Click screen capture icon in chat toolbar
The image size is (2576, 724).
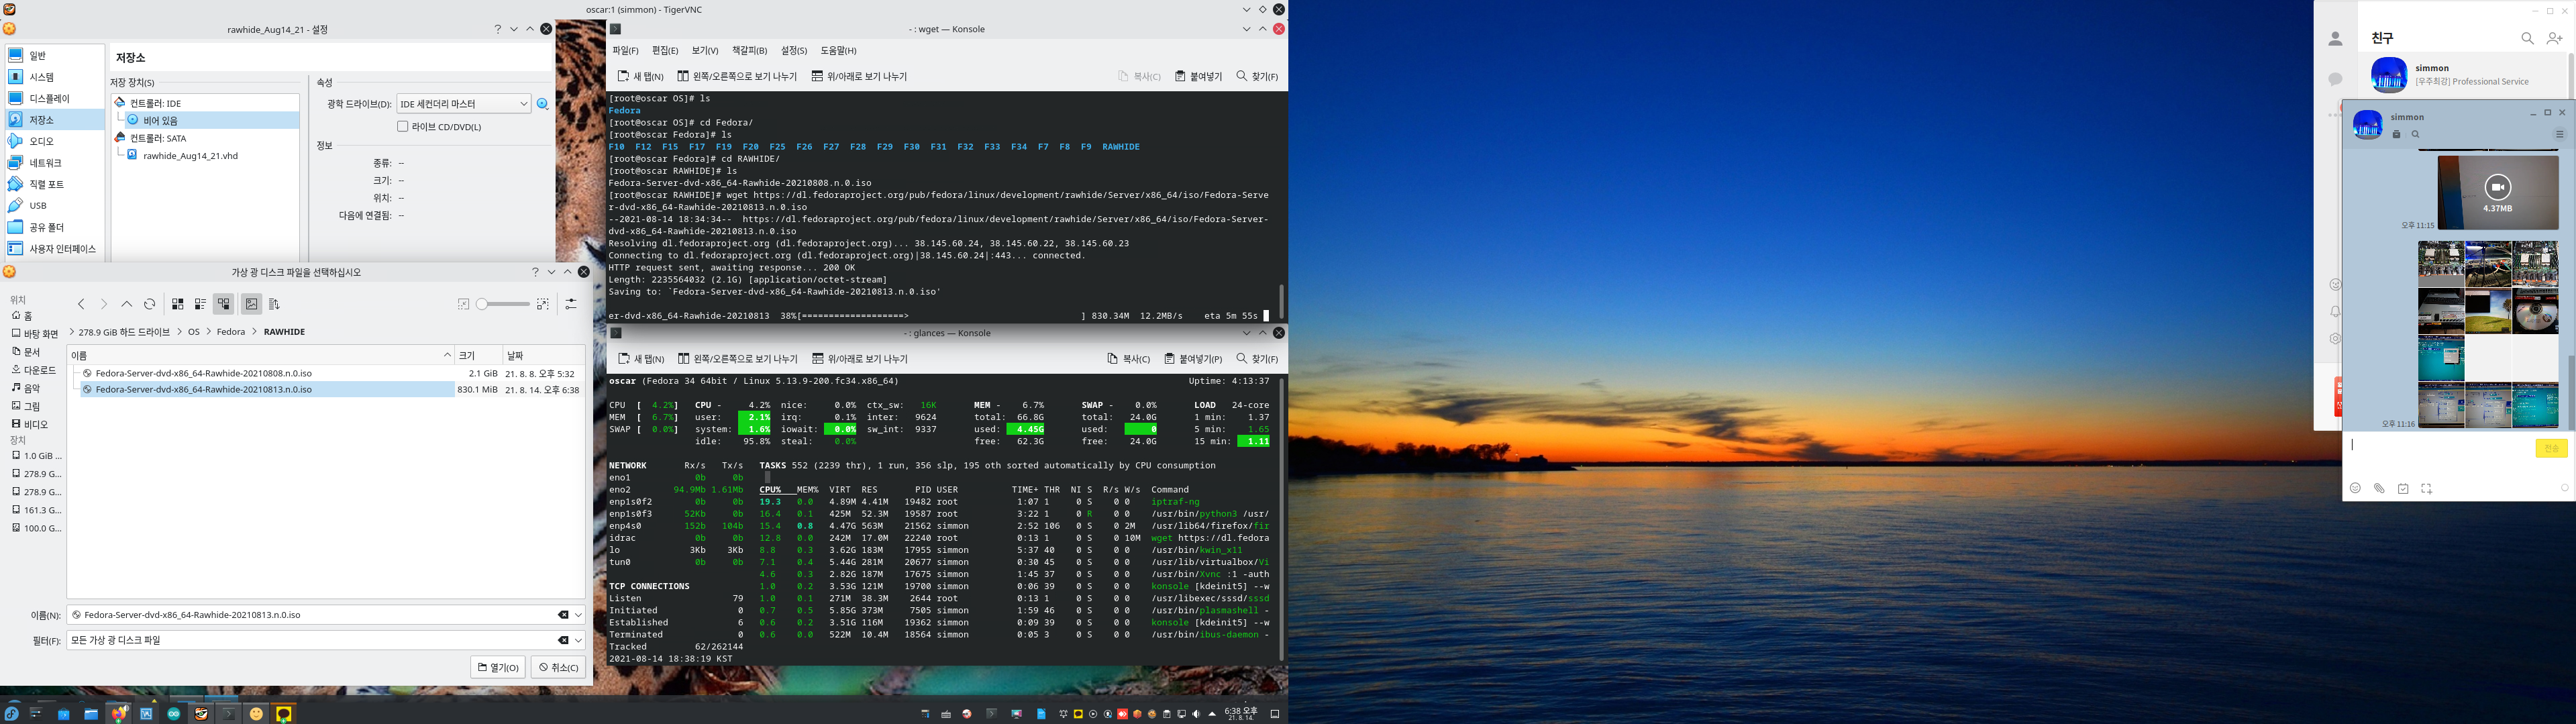click(2426, 488)
